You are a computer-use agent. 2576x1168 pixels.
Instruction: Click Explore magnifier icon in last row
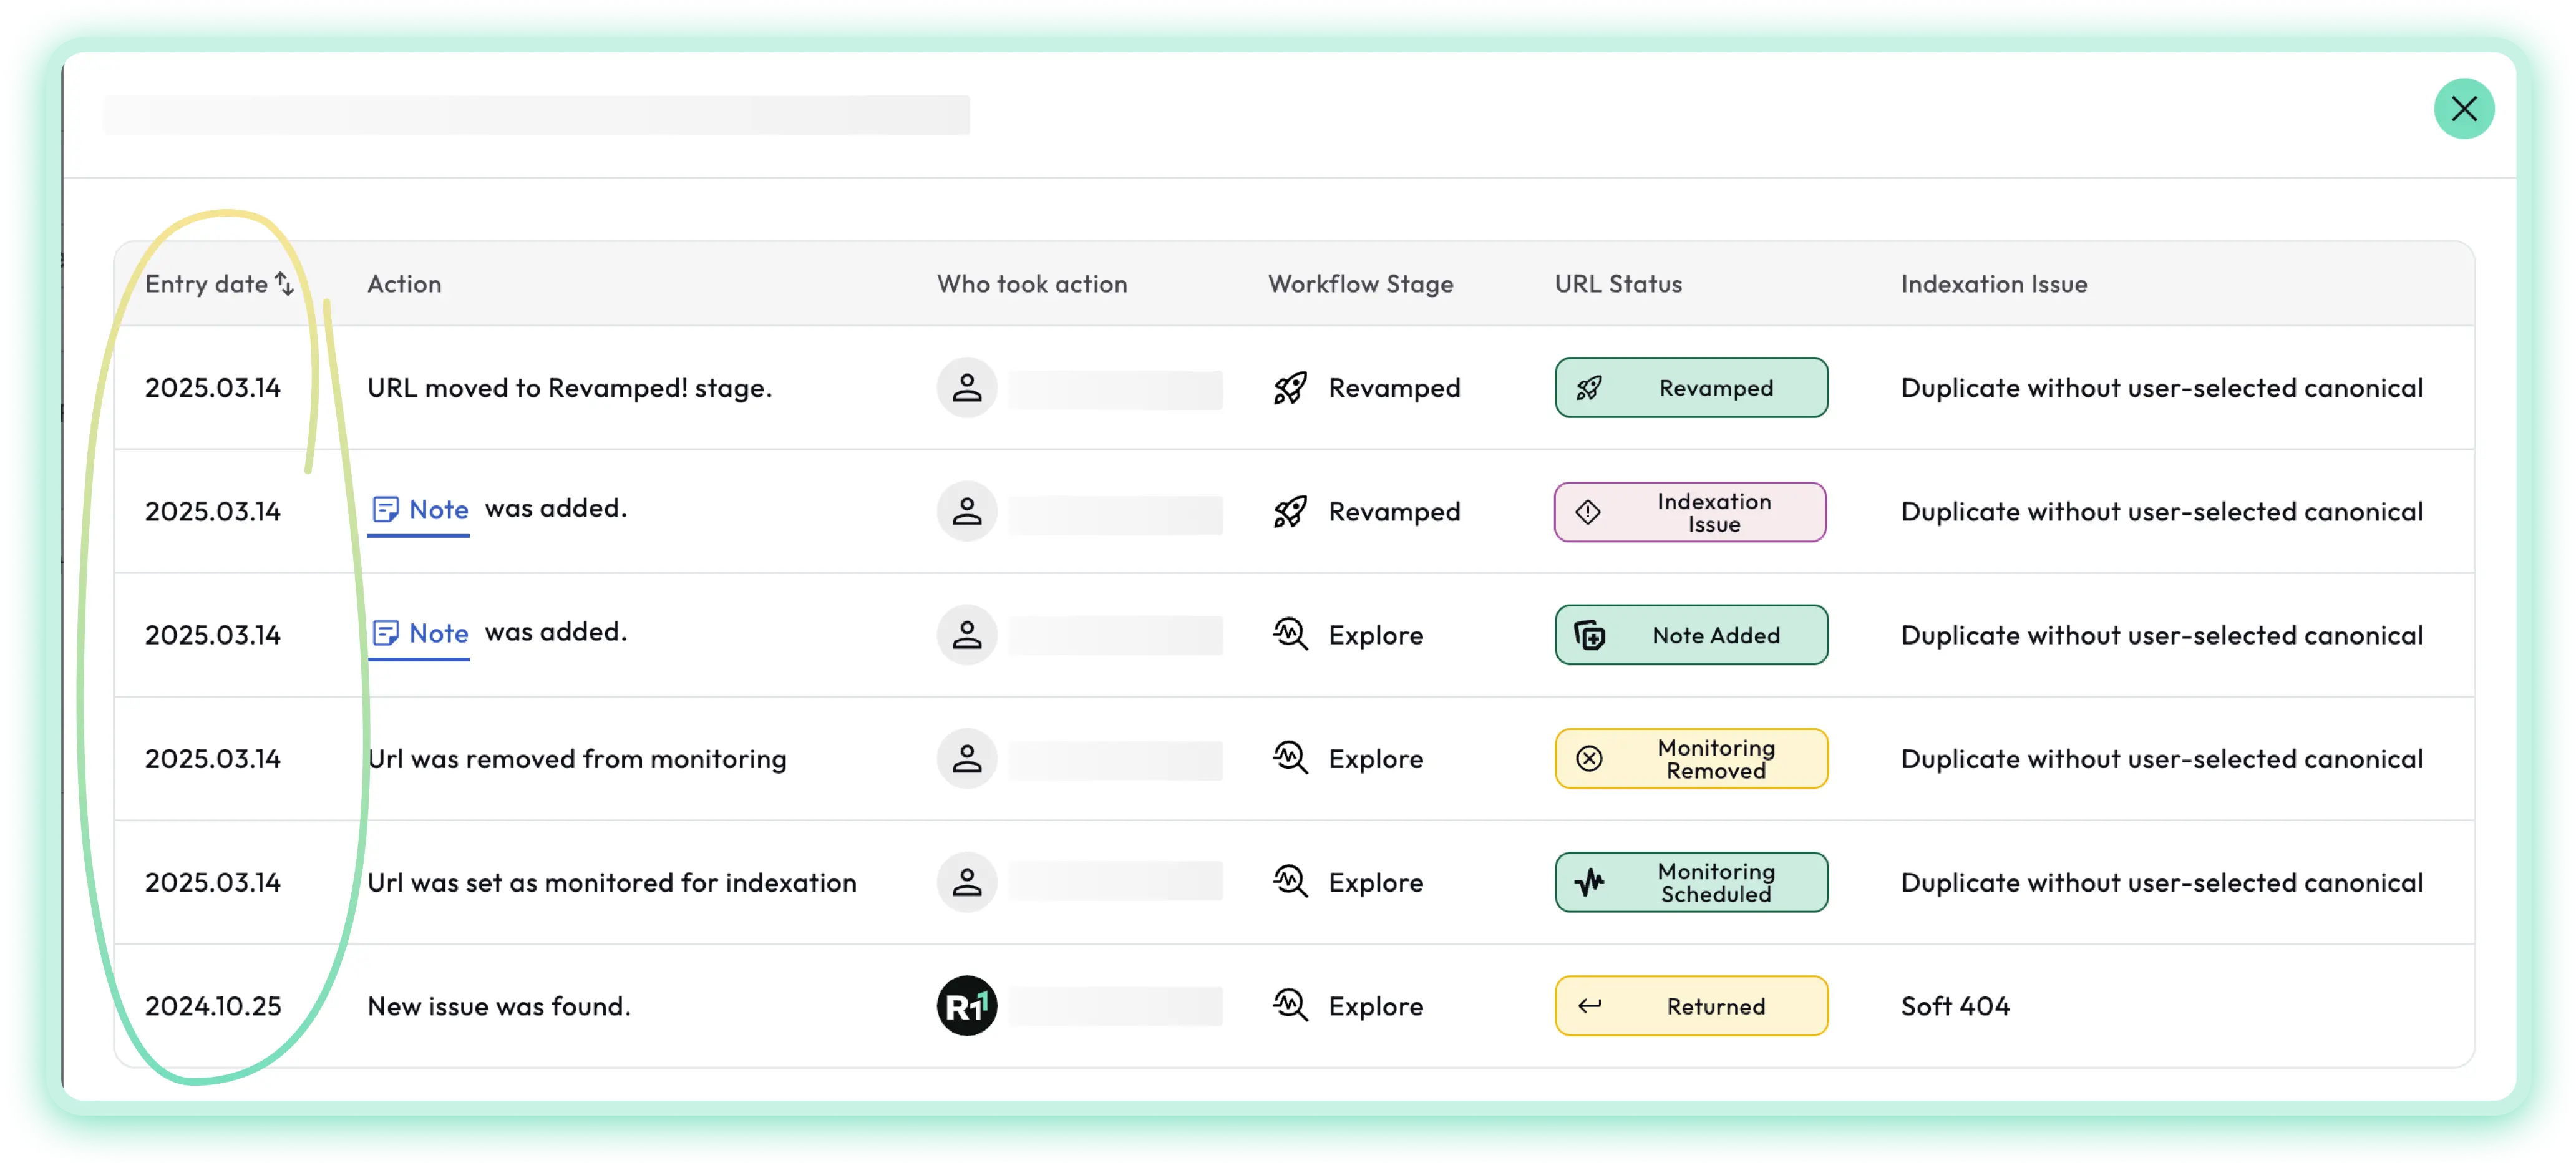pos(1289,1006)
